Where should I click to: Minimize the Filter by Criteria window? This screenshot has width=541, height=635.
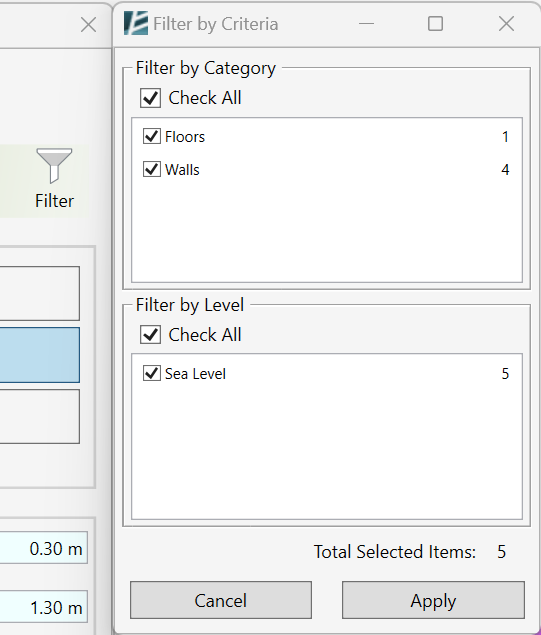[x=366, y=24]
